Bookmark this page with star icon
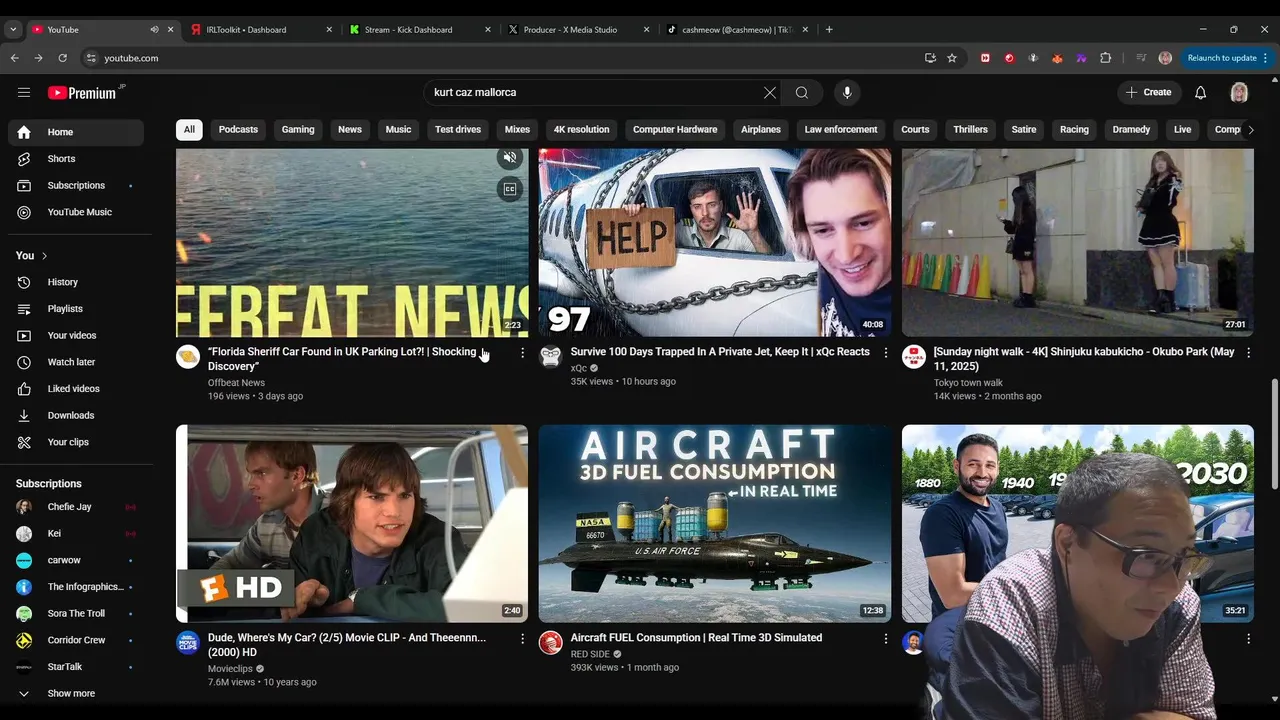 click(x=952, y=58)
